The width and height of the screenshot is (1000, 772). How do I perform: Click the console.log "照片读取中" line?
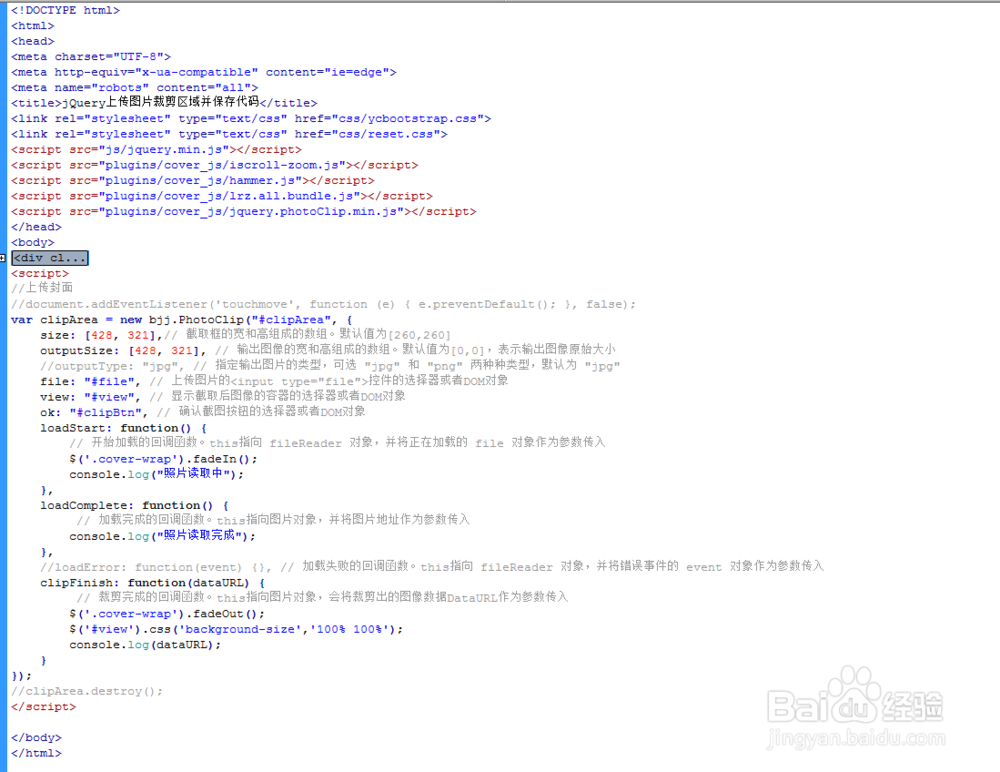(x=156, y=474)
